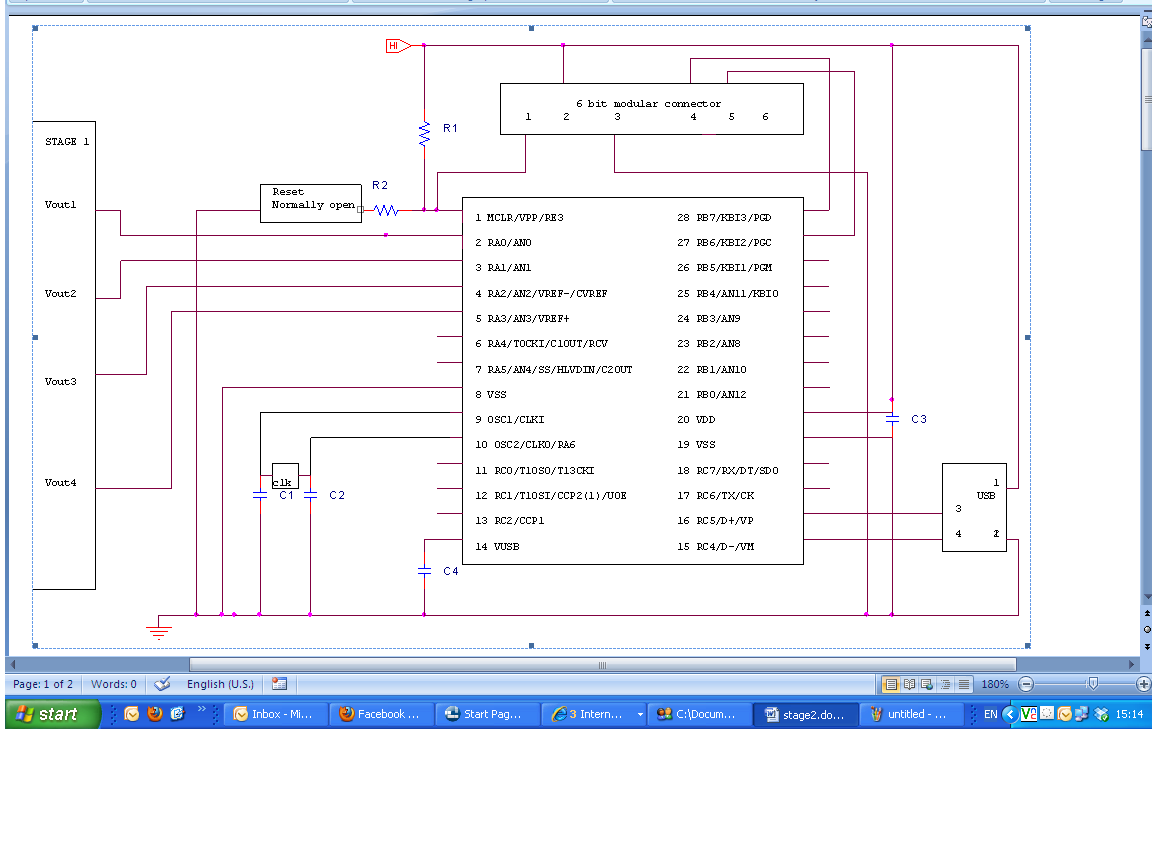1152x864 pixels.
Task: Switch to Inbox mail taskbar window
Action: click(276, 714)
